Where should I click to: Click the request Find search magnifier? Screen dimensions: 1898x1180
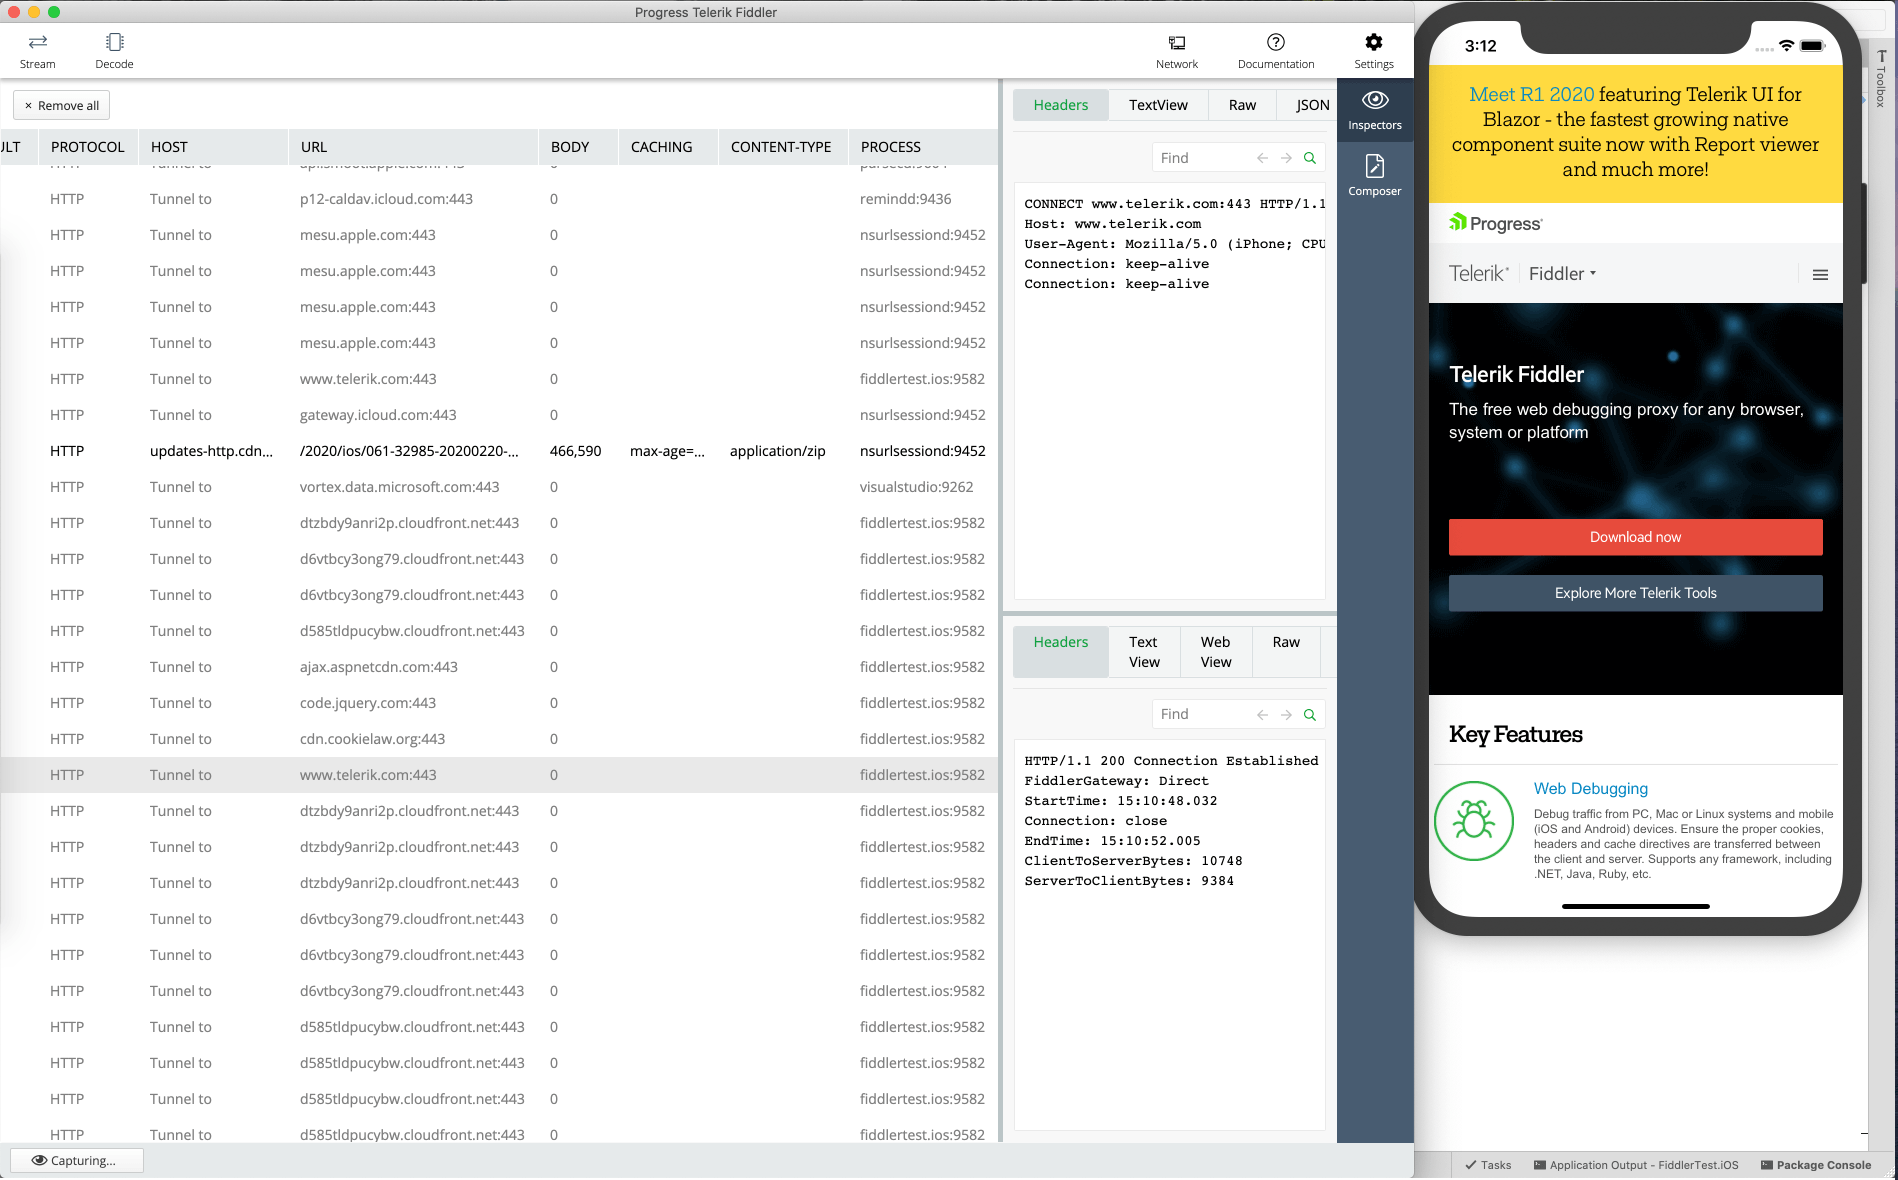coord(1310,158)
